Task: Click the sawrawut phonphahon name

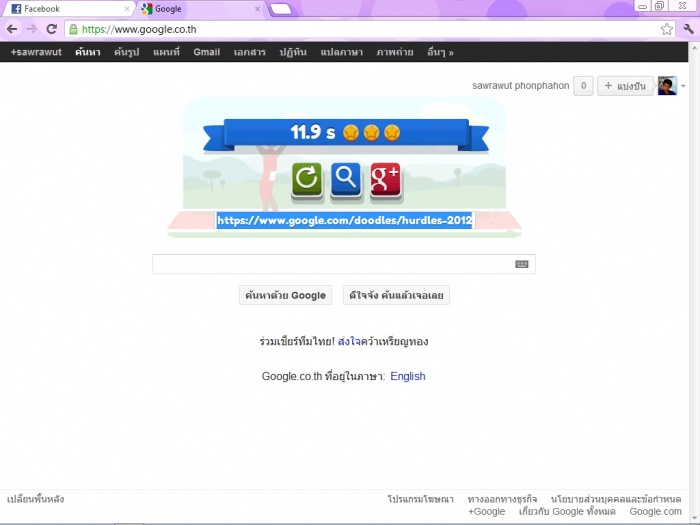Action: (521, 86)
